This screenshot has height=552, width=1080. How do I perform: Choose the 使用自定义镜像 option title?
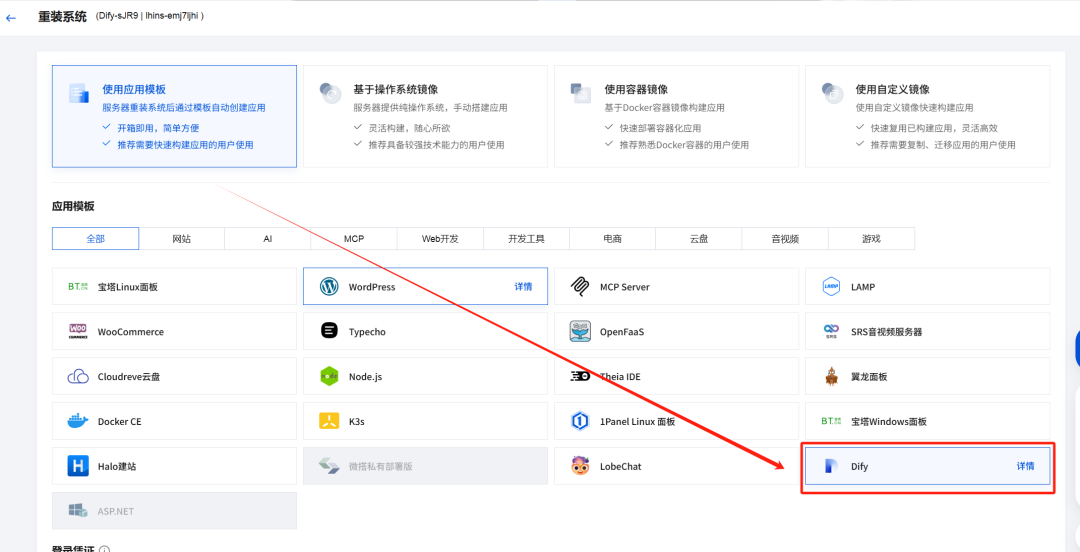click(x=893, y=90)
